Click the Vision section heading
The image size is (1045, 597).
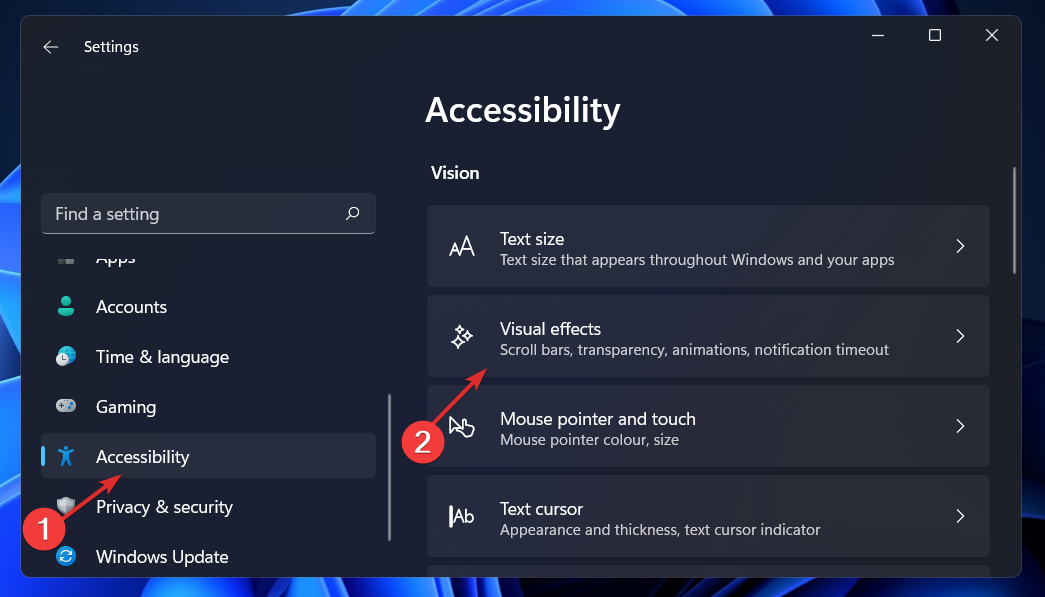455,173
